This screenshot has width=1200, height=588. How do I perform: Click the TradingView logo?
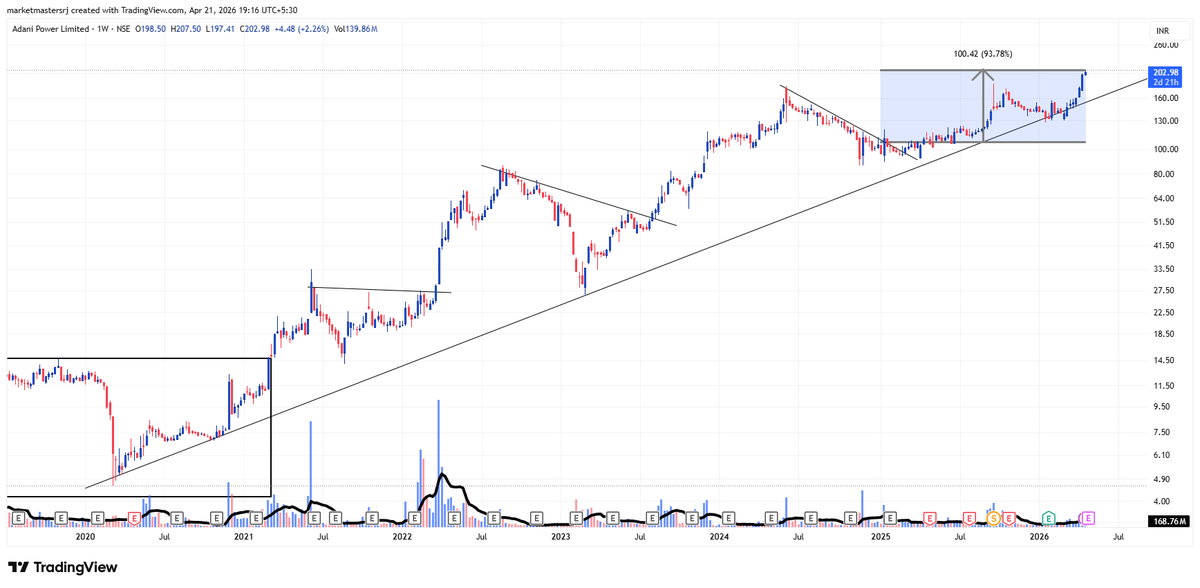click(x=62, y=567)
